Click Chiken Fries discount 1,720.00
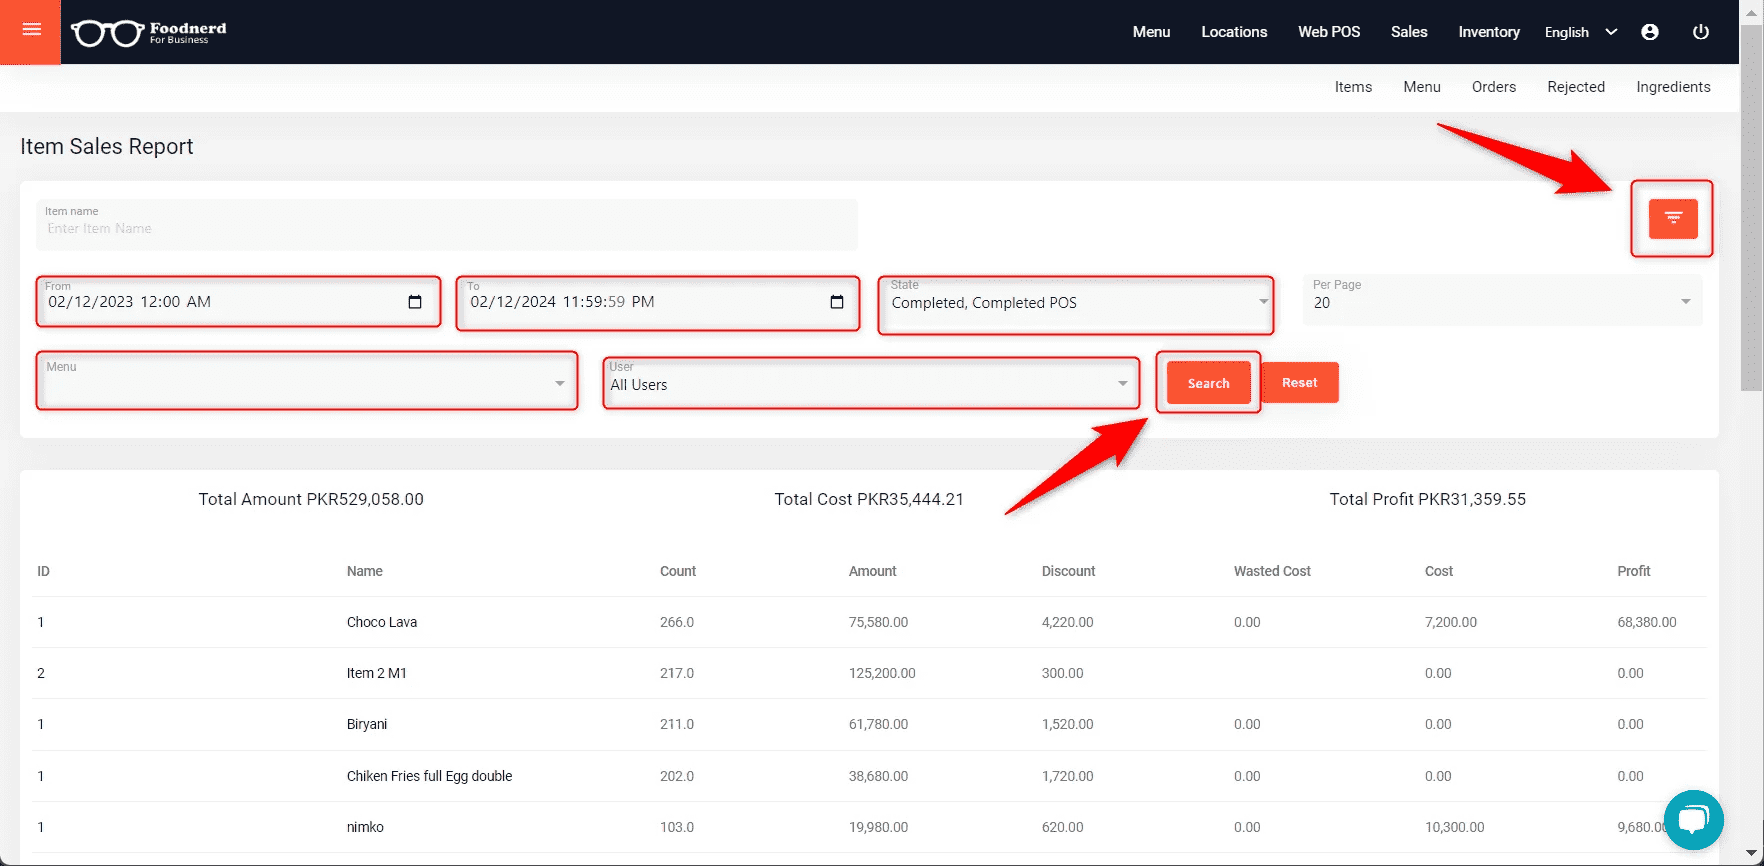The height and width of the screenshot is (866, 1764). click(x=1067, y=776)
